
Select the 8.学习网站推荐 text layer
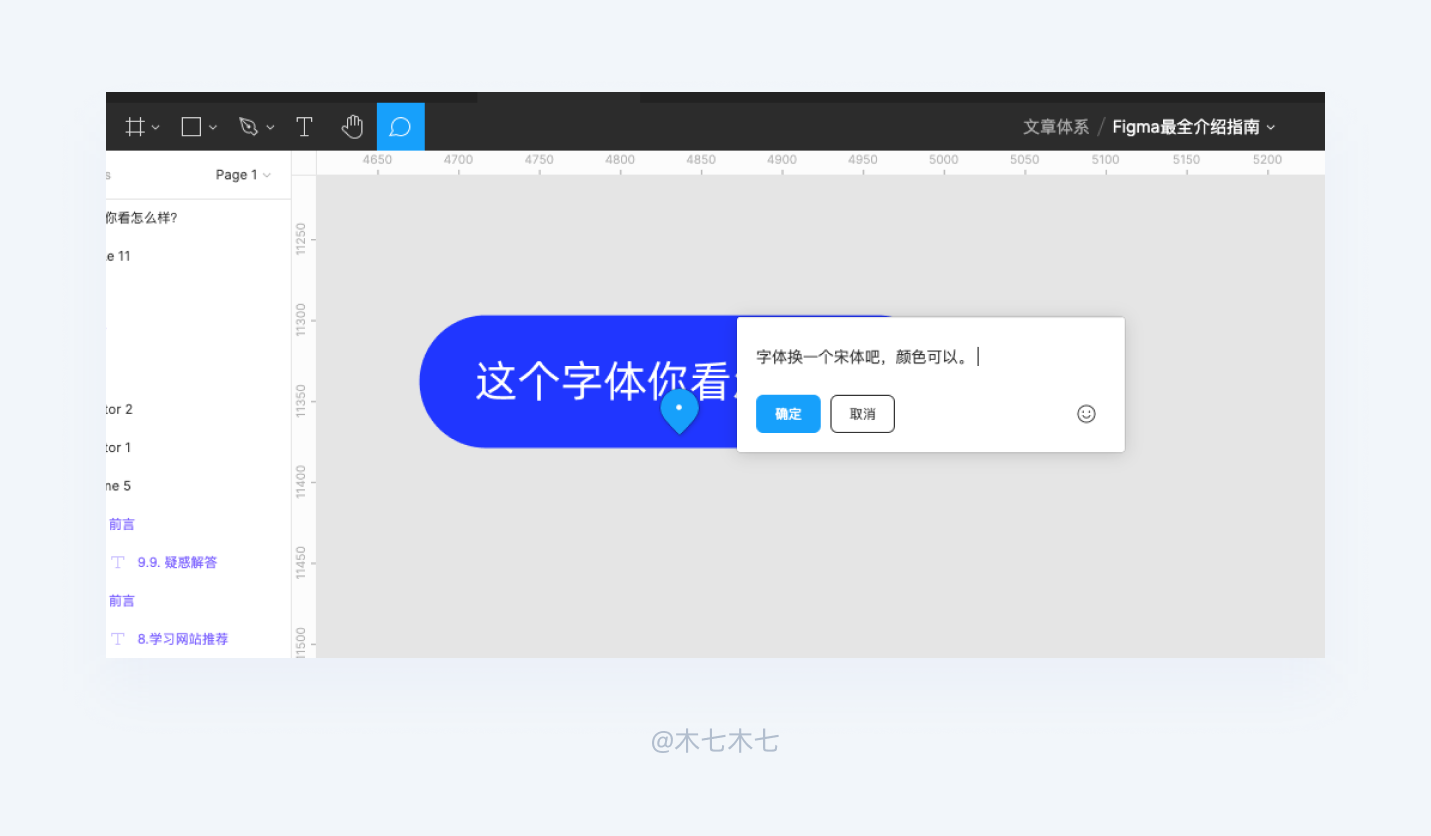coord(182,638)
